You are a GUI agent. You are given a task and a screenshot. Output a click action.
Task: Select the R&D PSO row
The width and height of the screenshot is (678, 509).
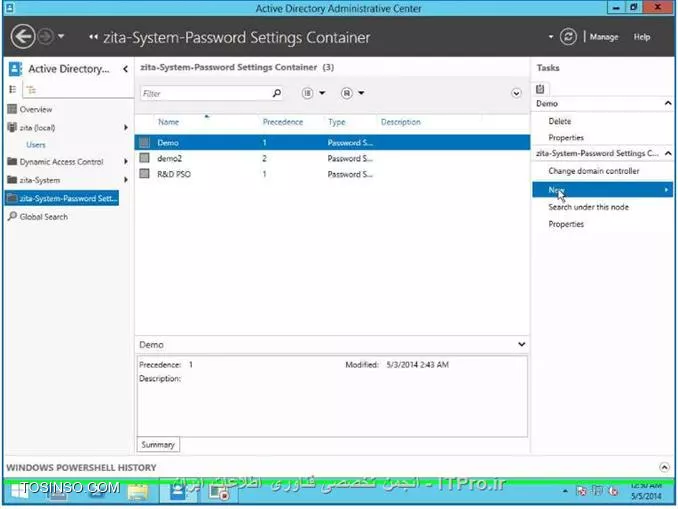click(x=333, y=174)
